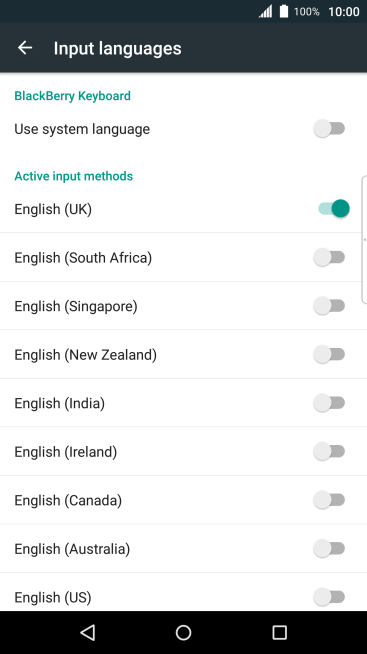Image resolution: width=367 pixels, height=654 pixels.
Task: Switch on English (Singapore) input
Action: (329, 306)
